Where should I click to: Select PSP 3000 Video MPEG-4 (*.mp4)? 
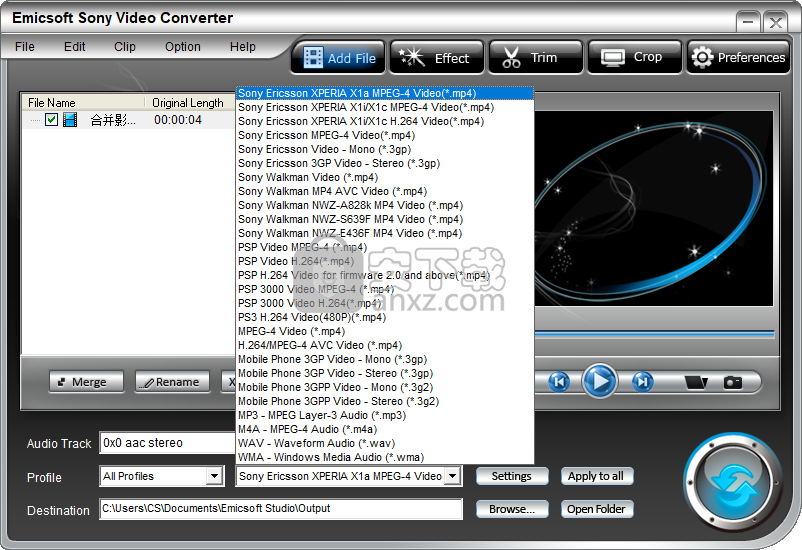[385, 289]
